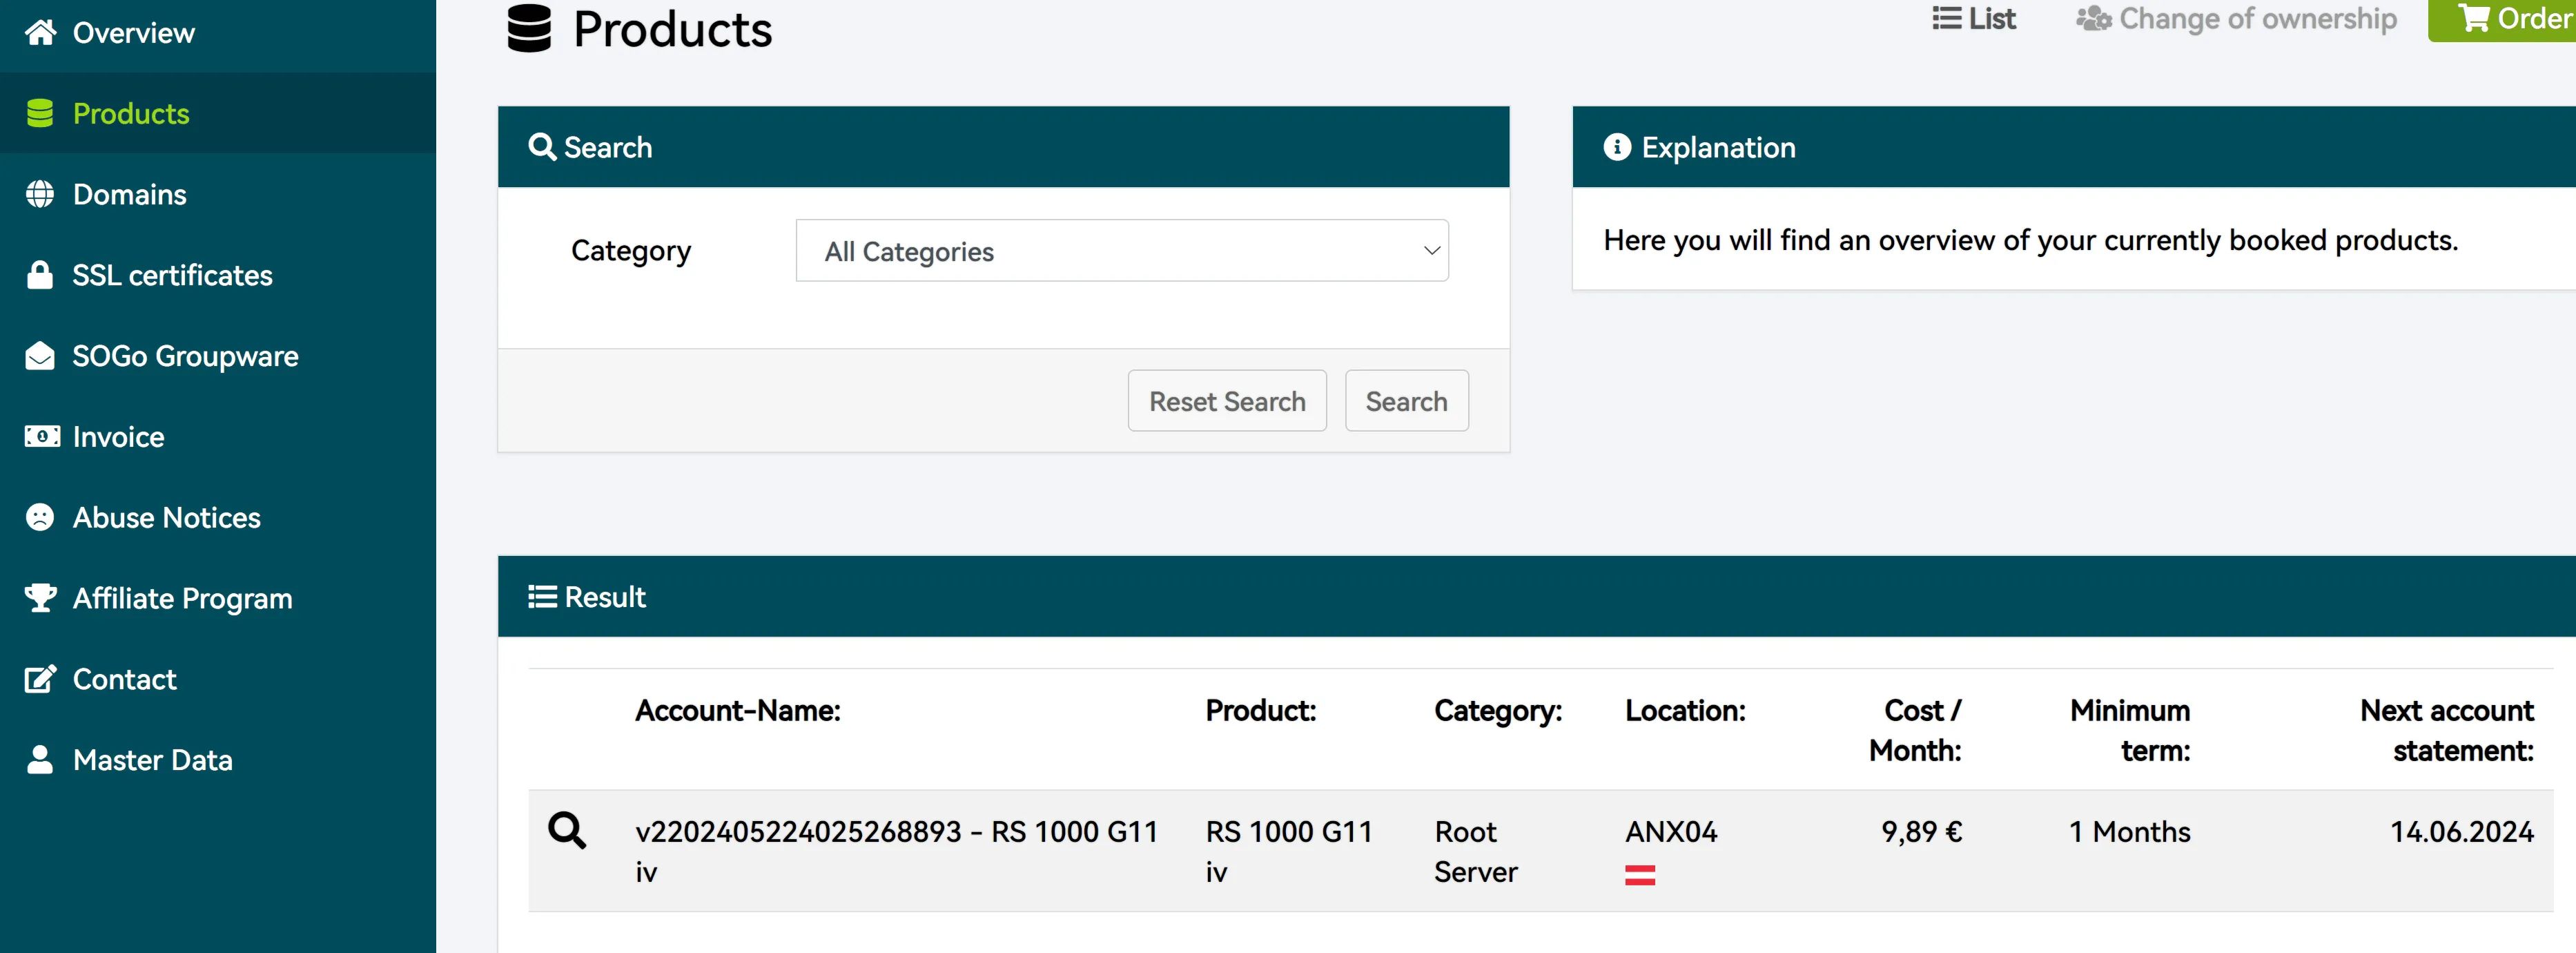
Task: Click the Minimum term column header
Action: pos(2130,730)
